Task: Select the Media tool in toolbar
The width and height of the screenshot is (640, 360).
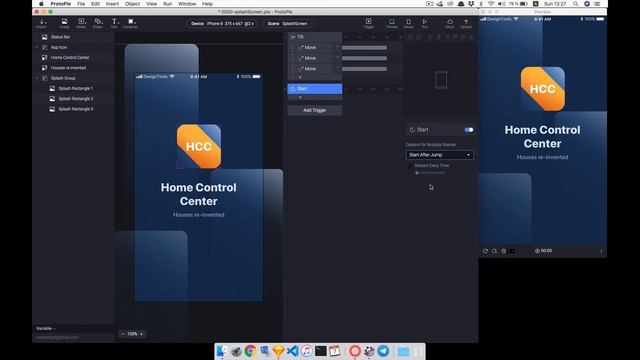Action: 81,23
